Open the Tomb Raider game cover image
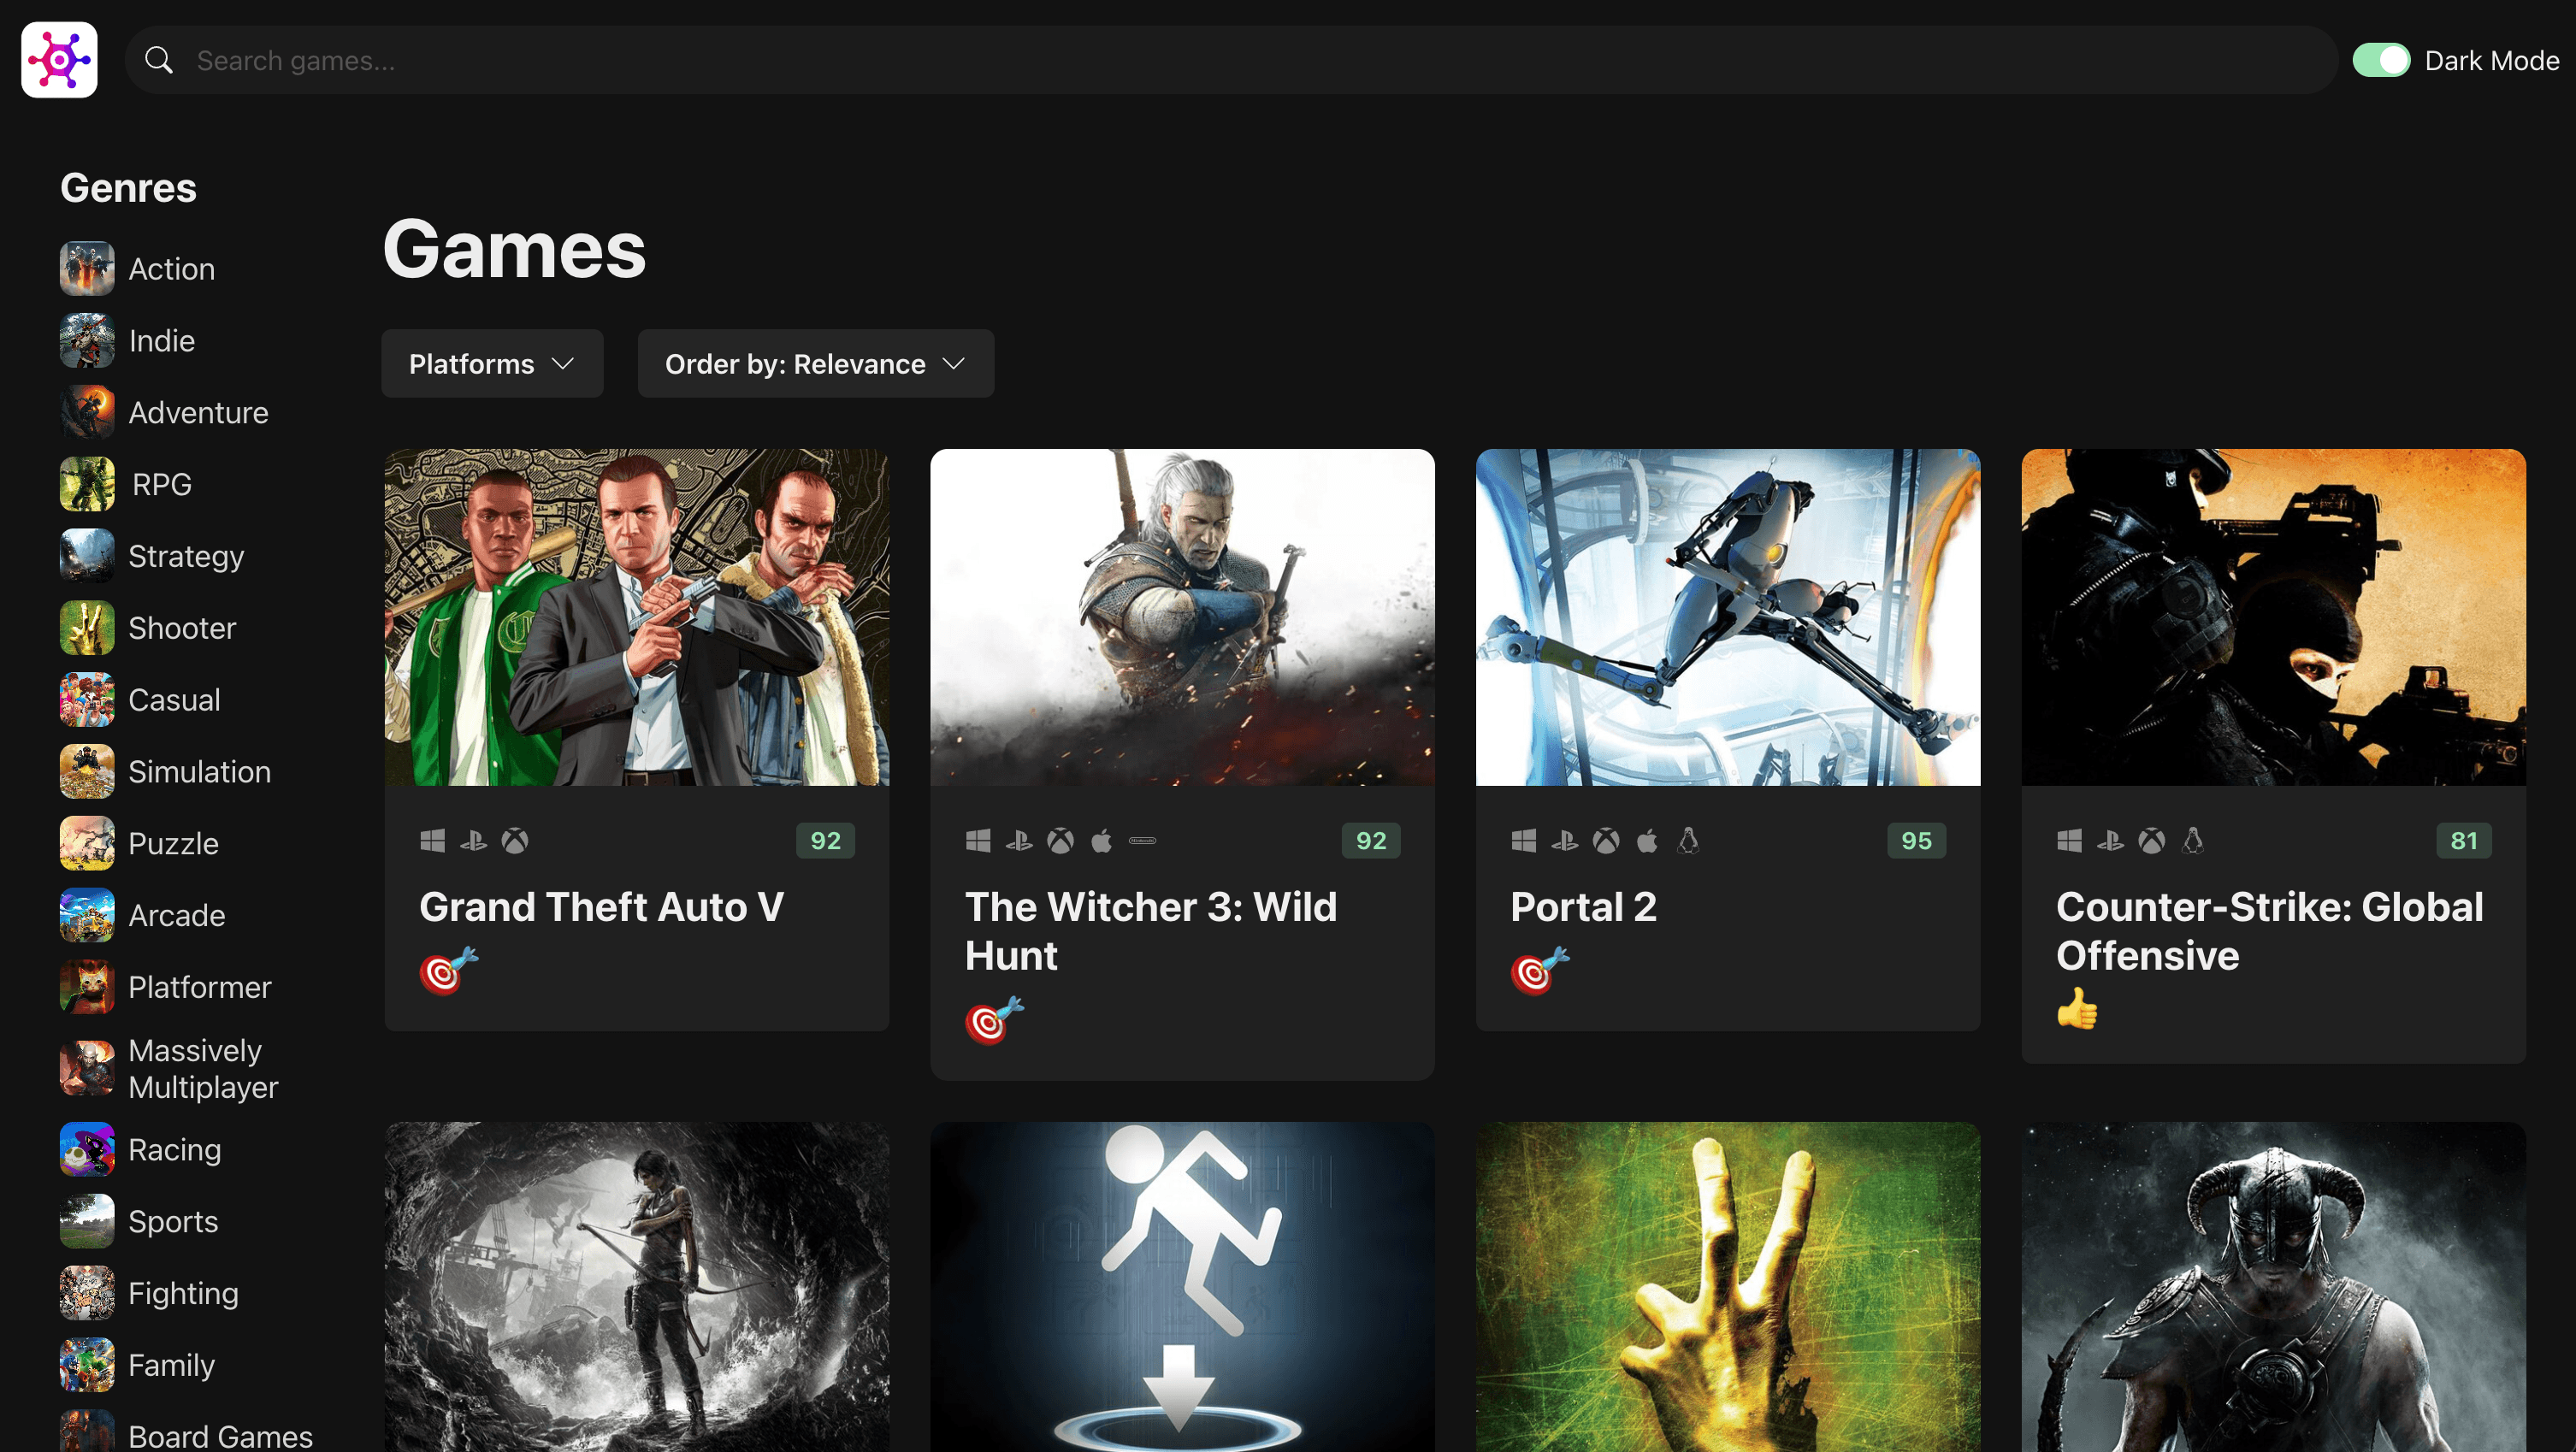The width and height of the screenshot is (2576, 1452). tap(636, 1286)
